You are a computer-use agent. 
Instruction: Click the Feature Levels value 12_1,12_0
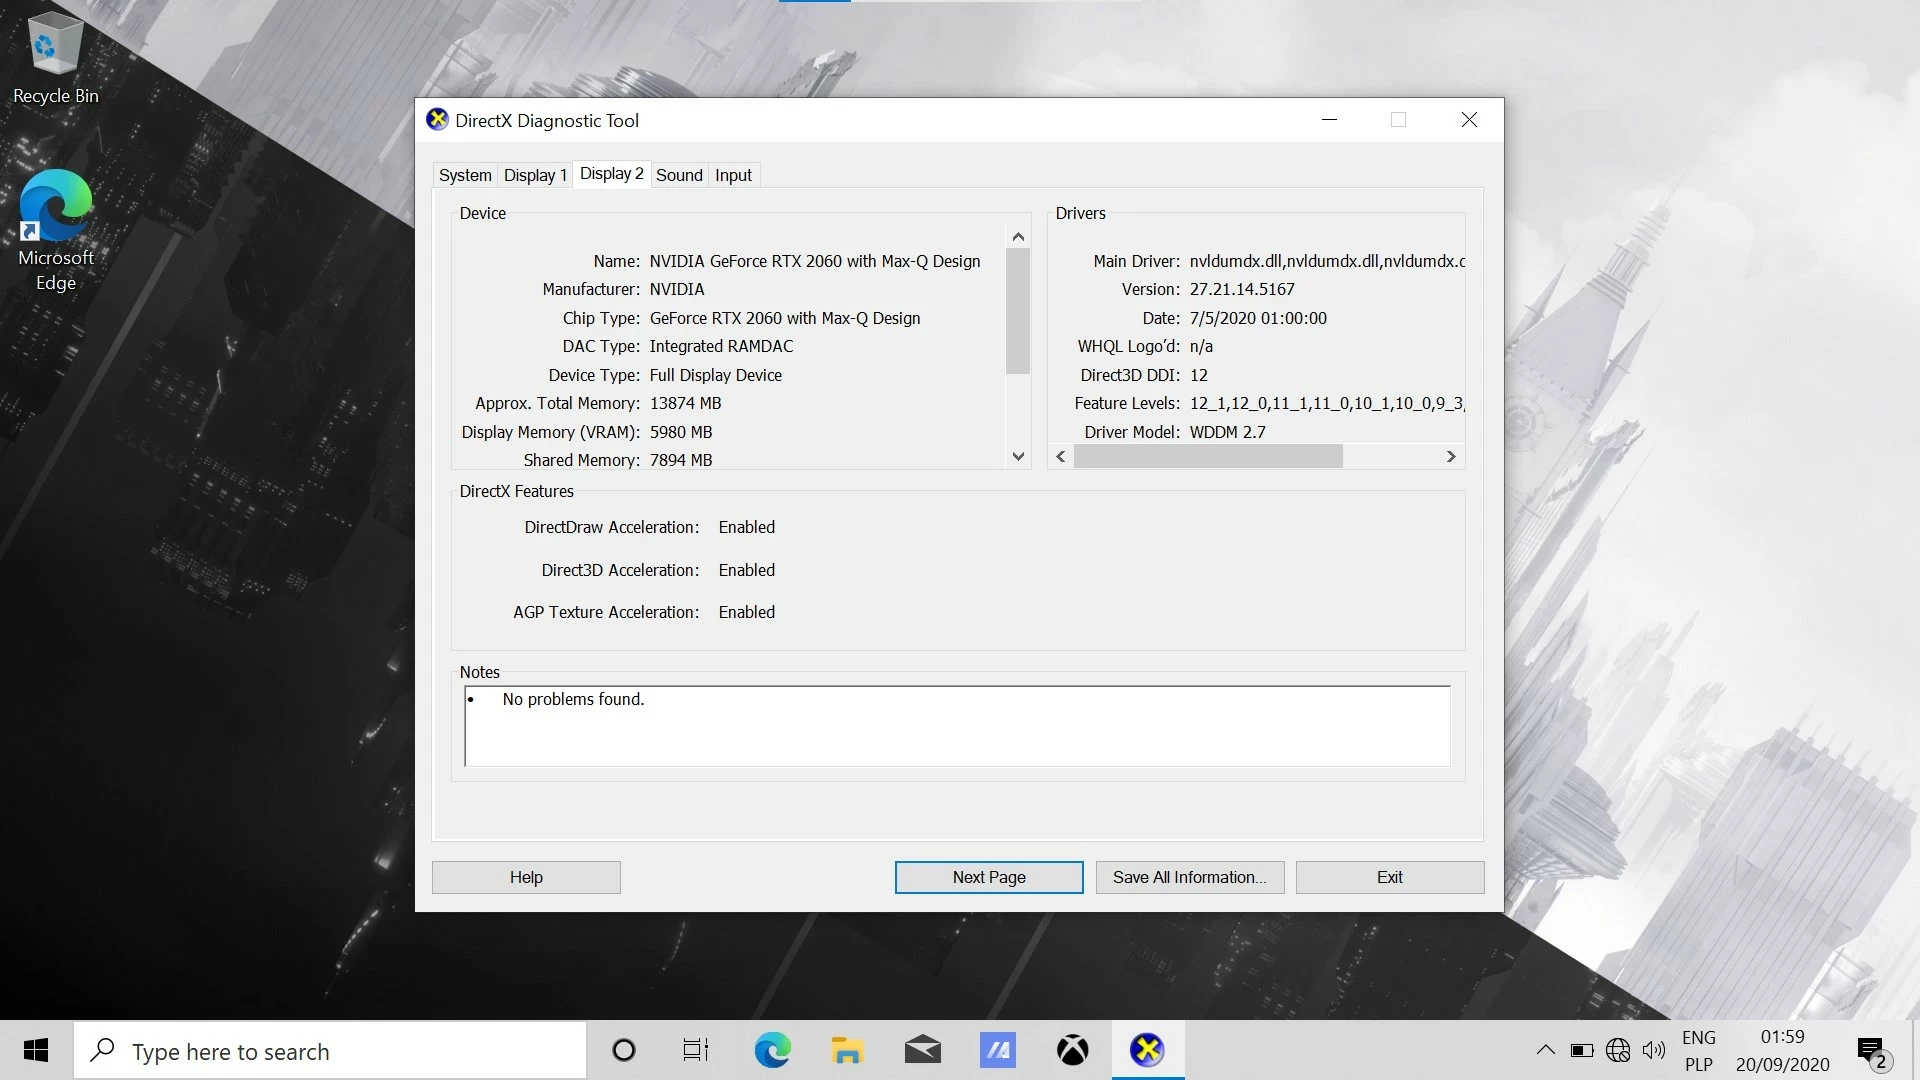click(1327, 403)
